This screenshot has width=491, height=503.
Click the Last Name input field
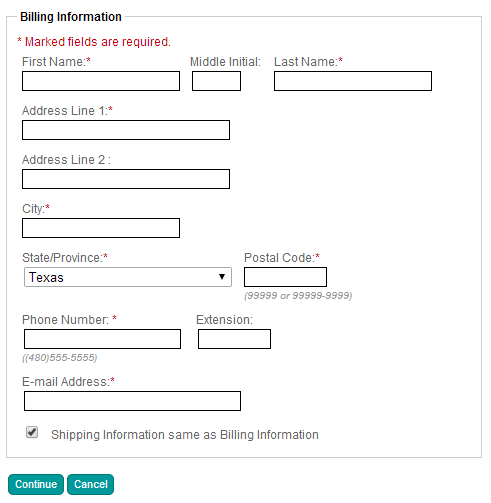click(353, 81)
